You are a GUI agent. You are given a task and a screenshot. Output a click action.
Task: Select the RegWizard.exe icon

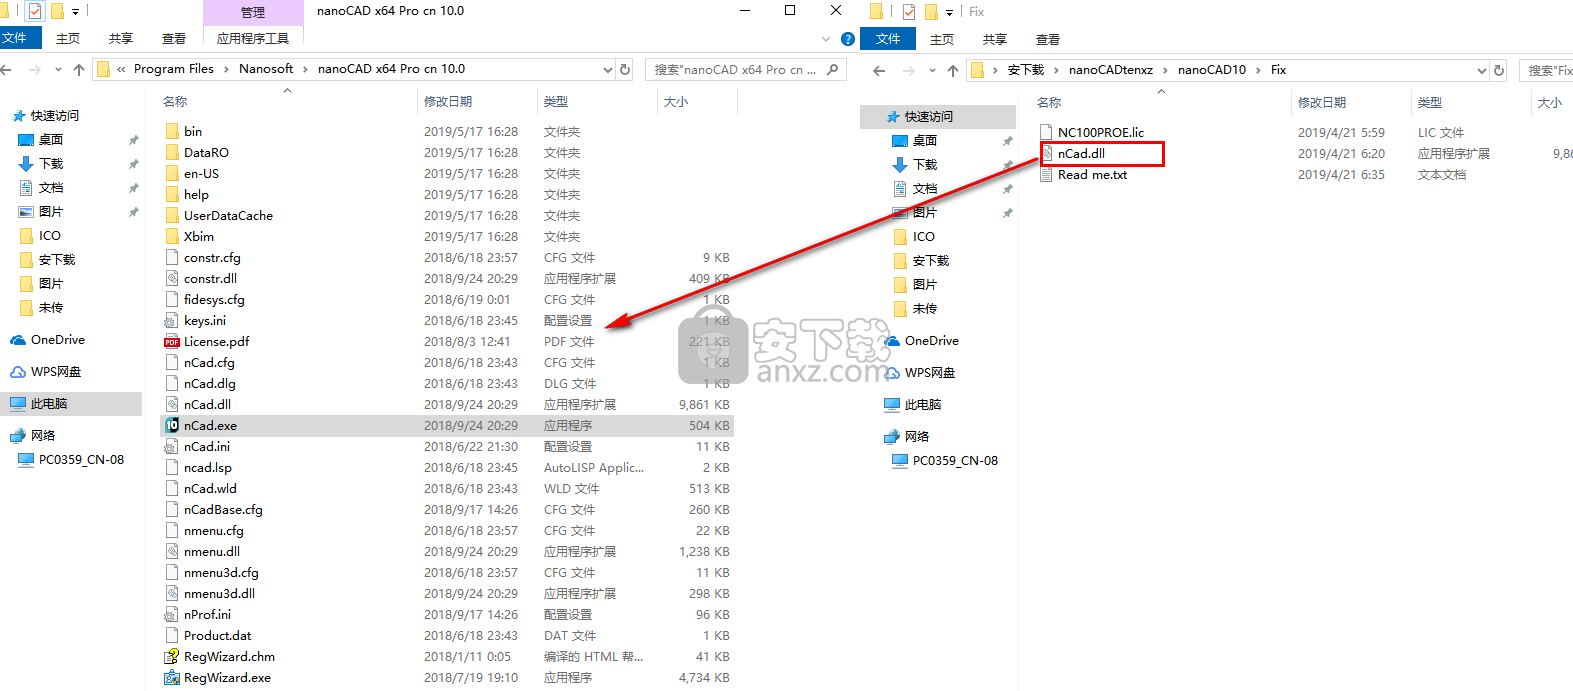tap(172, 678)
